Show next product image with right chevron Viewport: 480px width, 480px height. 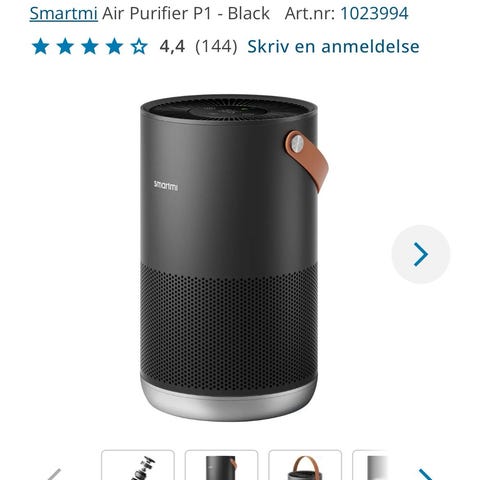[x=421, y=254]
